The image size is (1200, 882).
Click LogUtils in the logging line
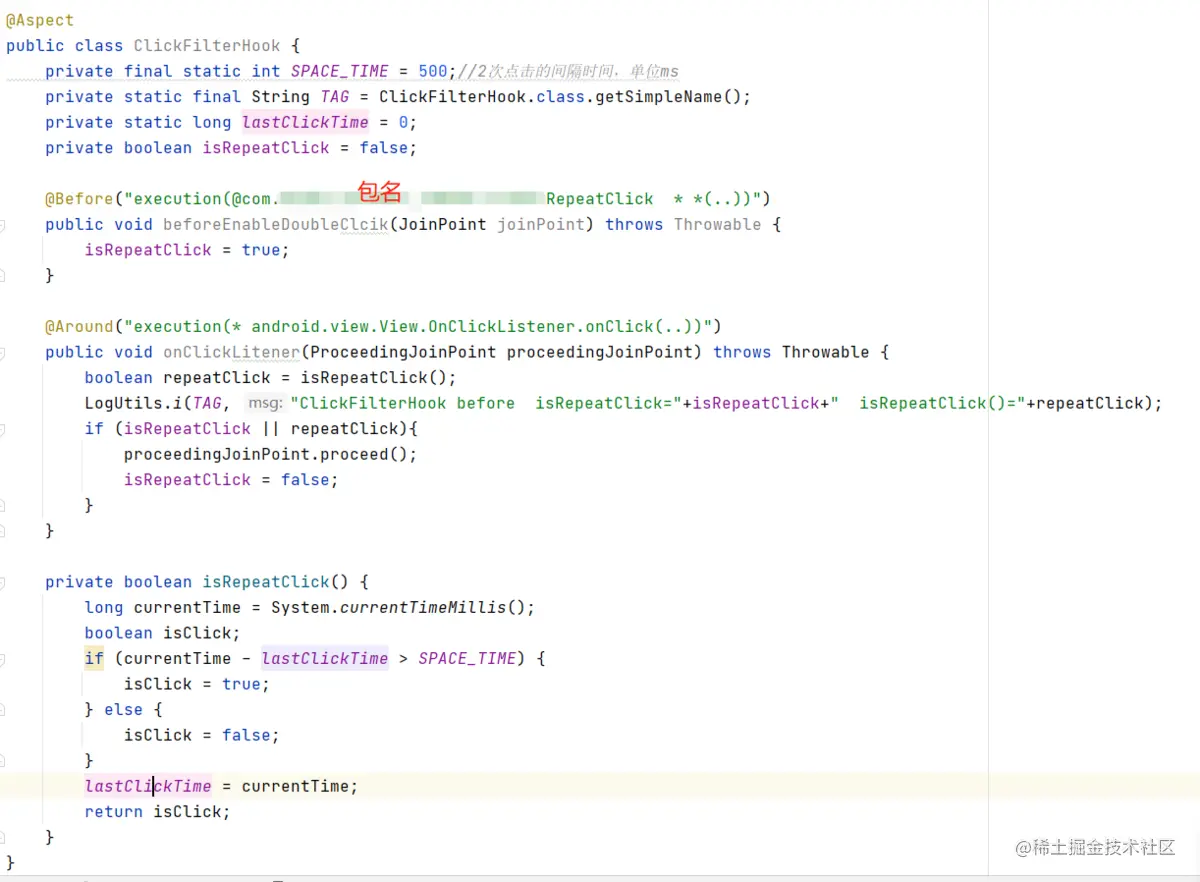pyautogui.click(x=124, y=403)
